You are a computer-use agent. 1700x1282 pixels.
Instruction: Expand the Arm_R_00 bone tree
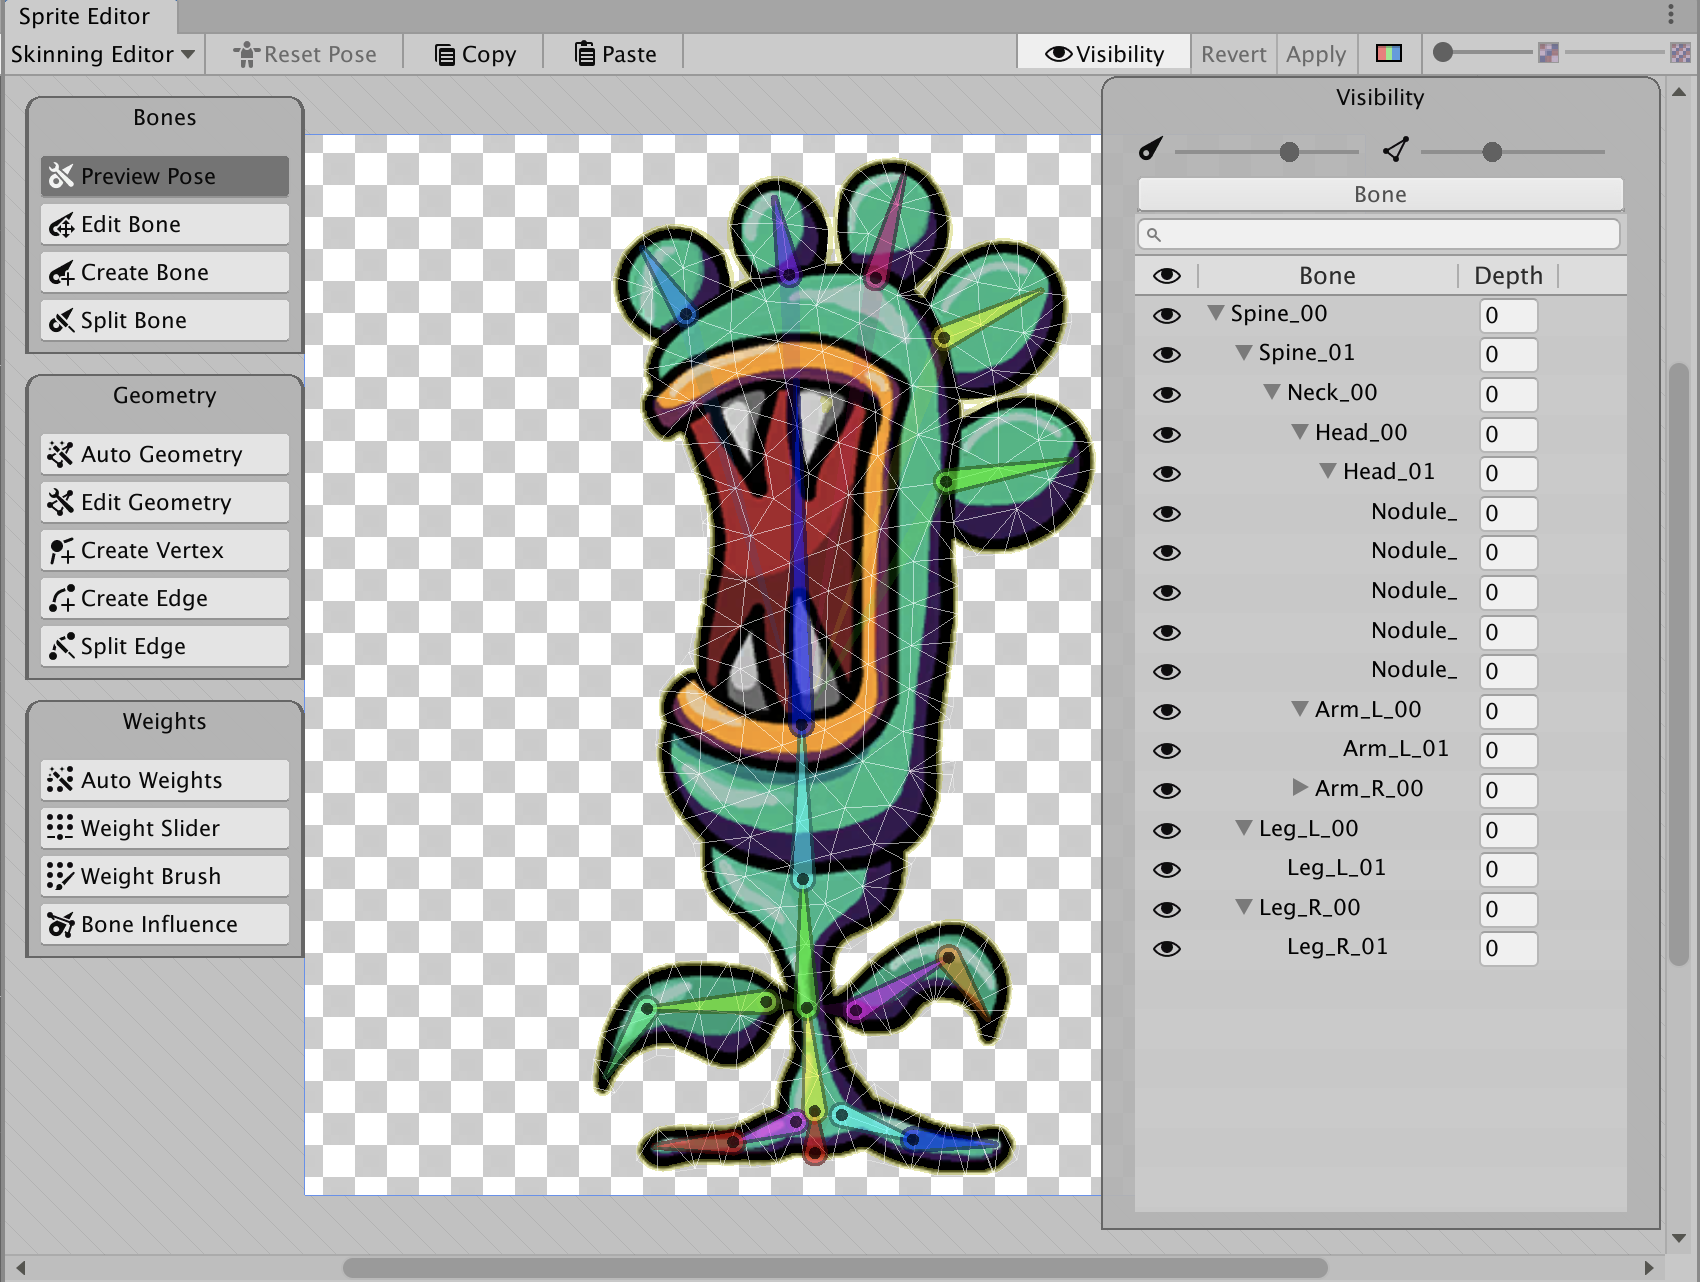1299,788
